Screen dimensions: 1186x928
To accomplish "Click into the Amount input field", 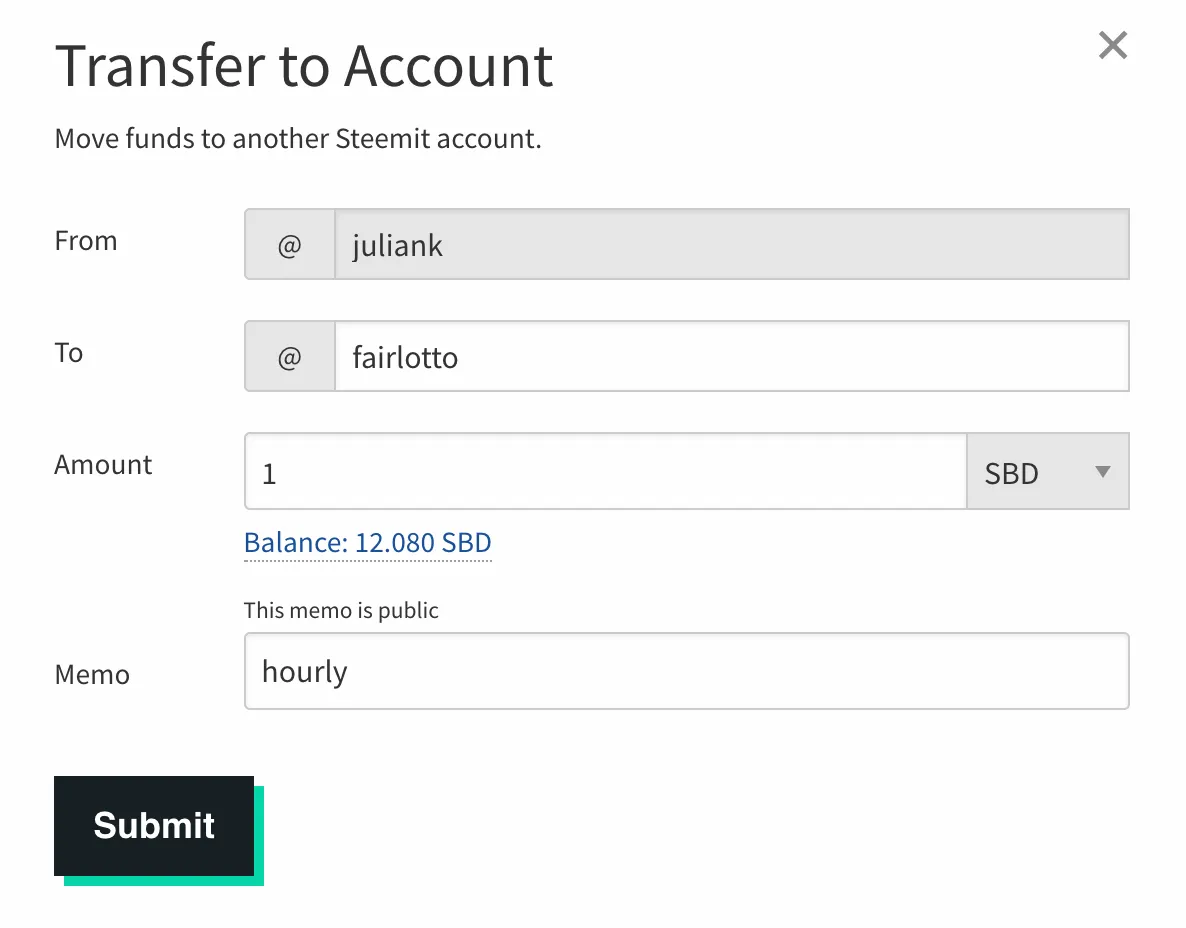I will click(x=604, y=472).
